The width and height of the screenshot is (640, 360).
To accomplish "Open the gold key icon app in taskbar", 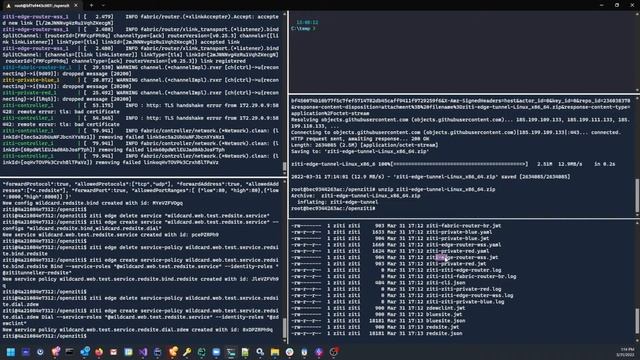I will [x=187, y=352].
